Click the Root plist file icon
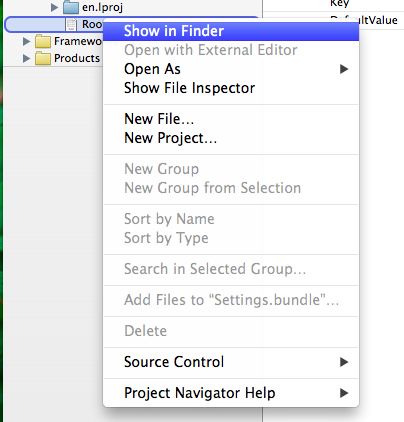 coord(71,25)
